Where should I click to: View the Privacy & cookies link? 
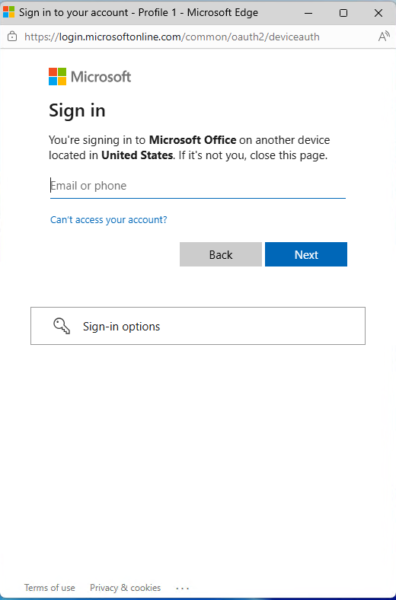coord(125,587)
